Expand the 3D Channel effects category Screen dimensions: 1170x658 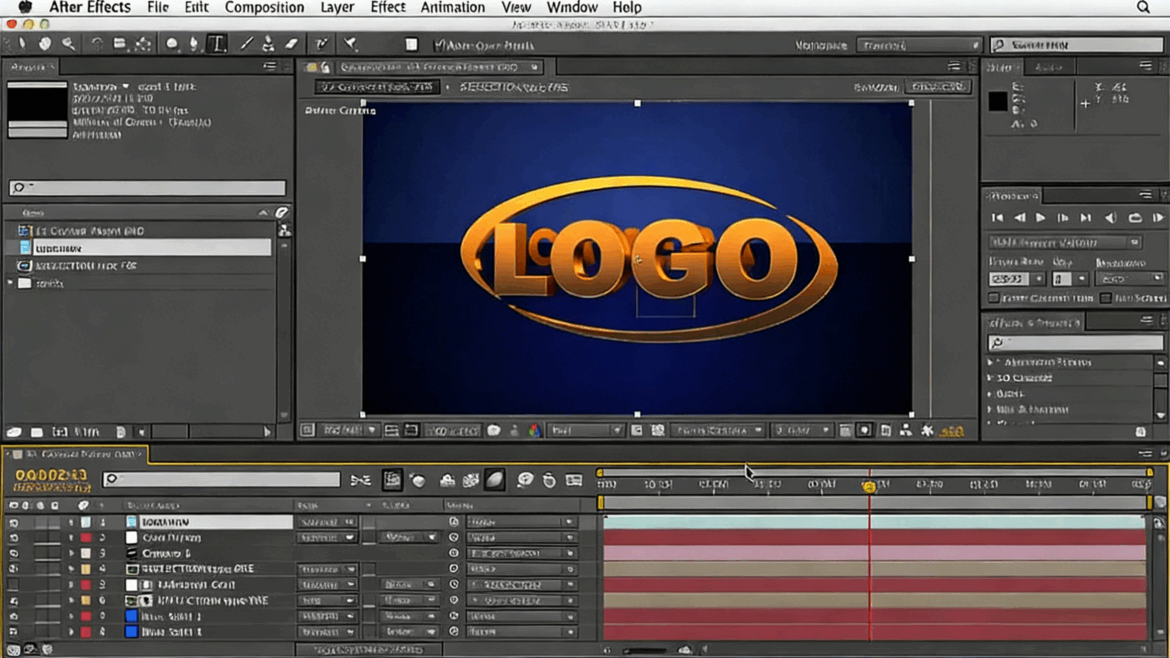pyautogui.click(x=991, y=378)
